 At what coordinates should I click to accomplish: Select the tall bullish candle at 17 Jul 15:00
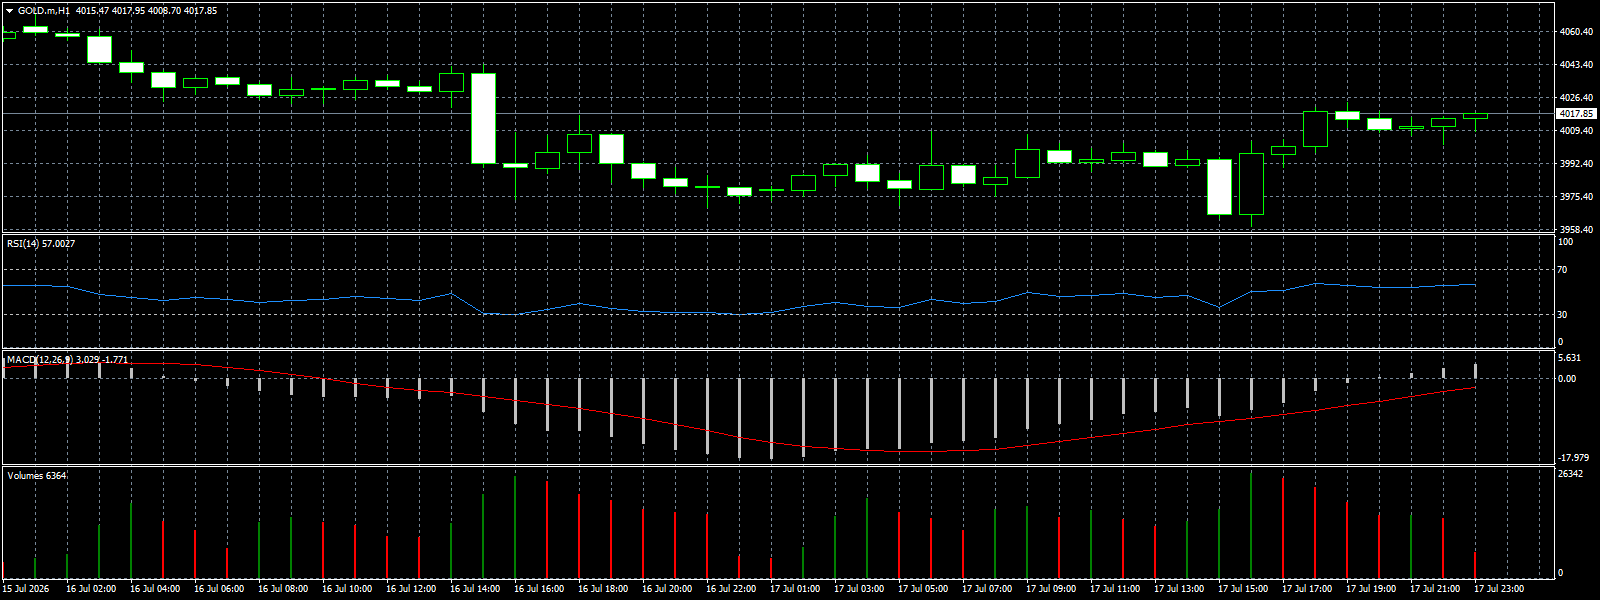(1251, 184)
